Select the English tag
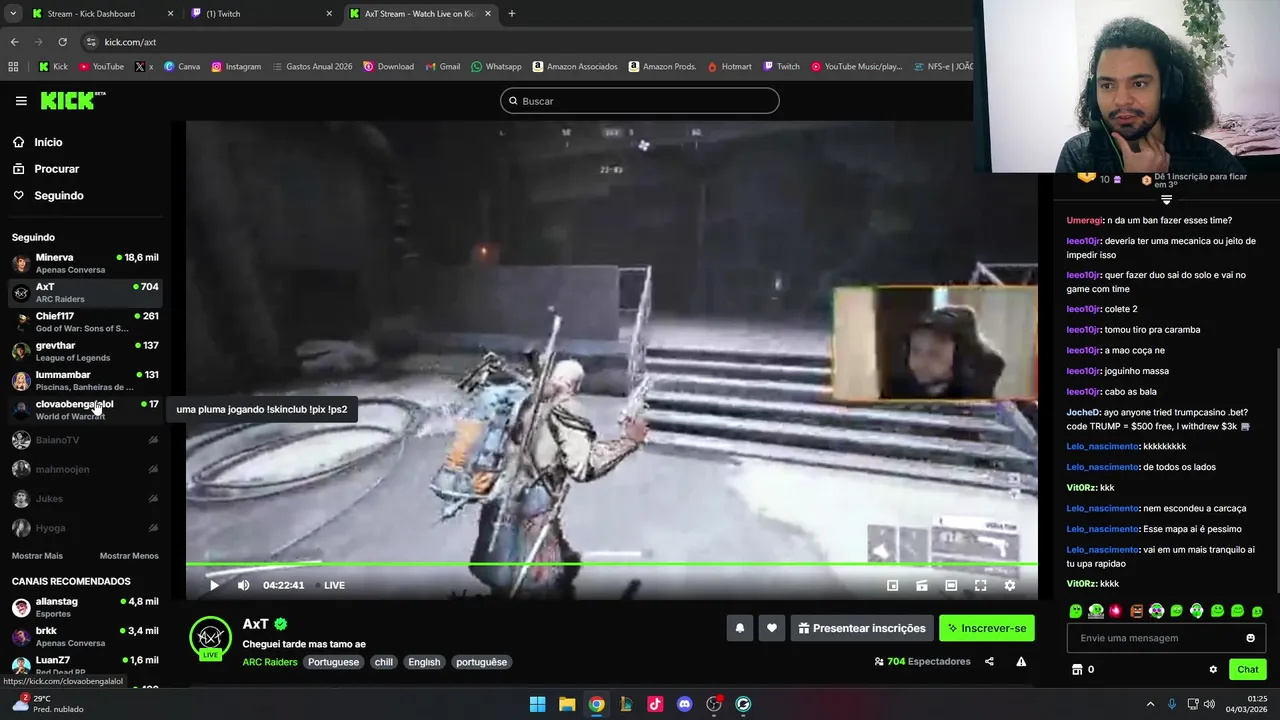This screenshot has height=720, width=1280. [x=424, y=662]
